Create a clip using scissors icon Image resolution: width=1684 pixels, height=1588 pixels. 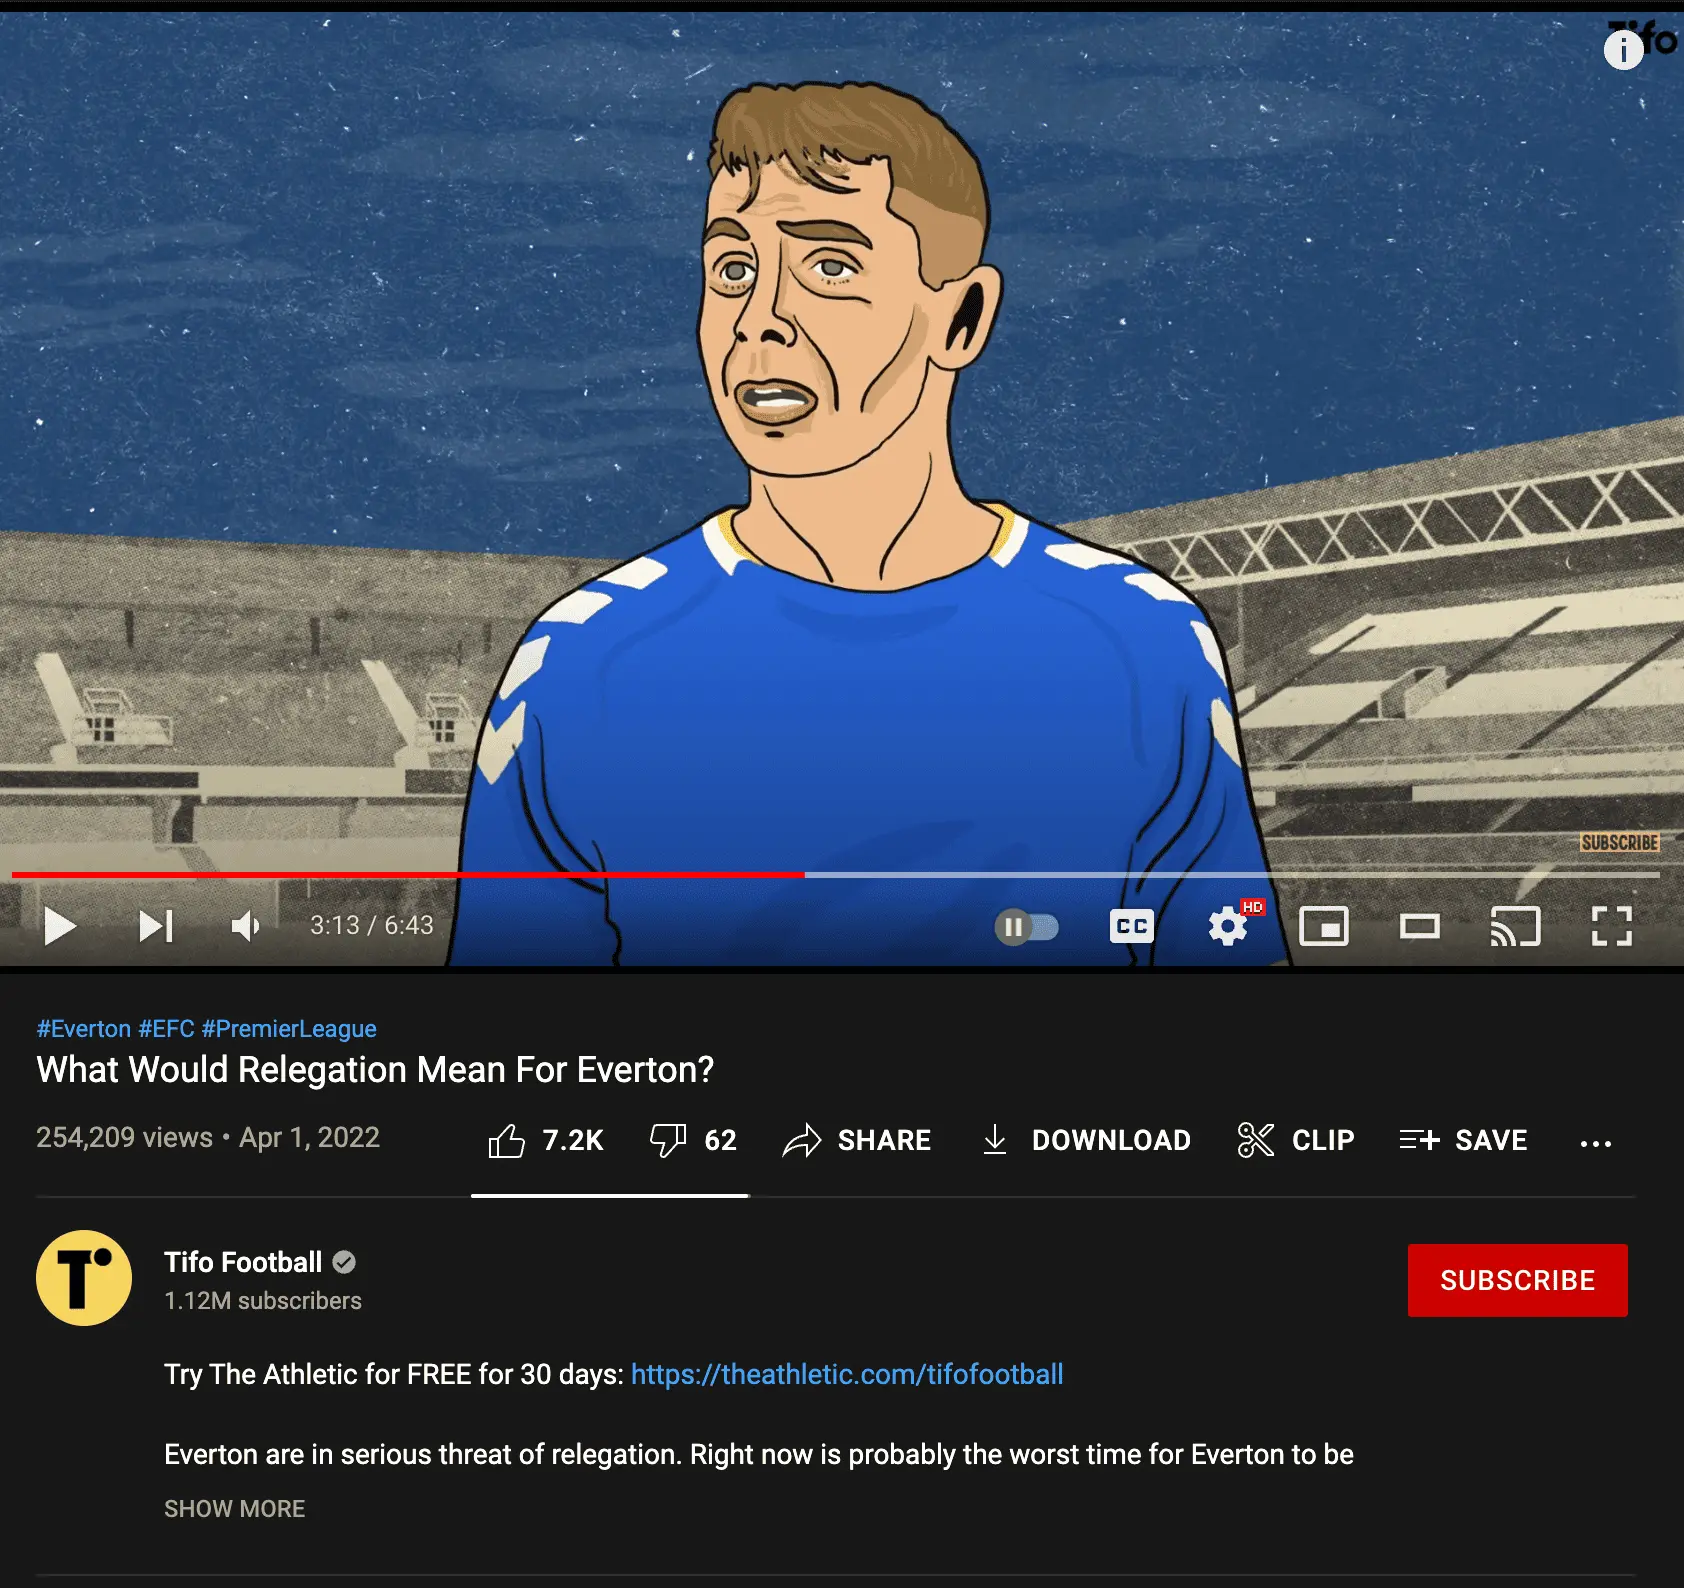pos(1296,1140)
